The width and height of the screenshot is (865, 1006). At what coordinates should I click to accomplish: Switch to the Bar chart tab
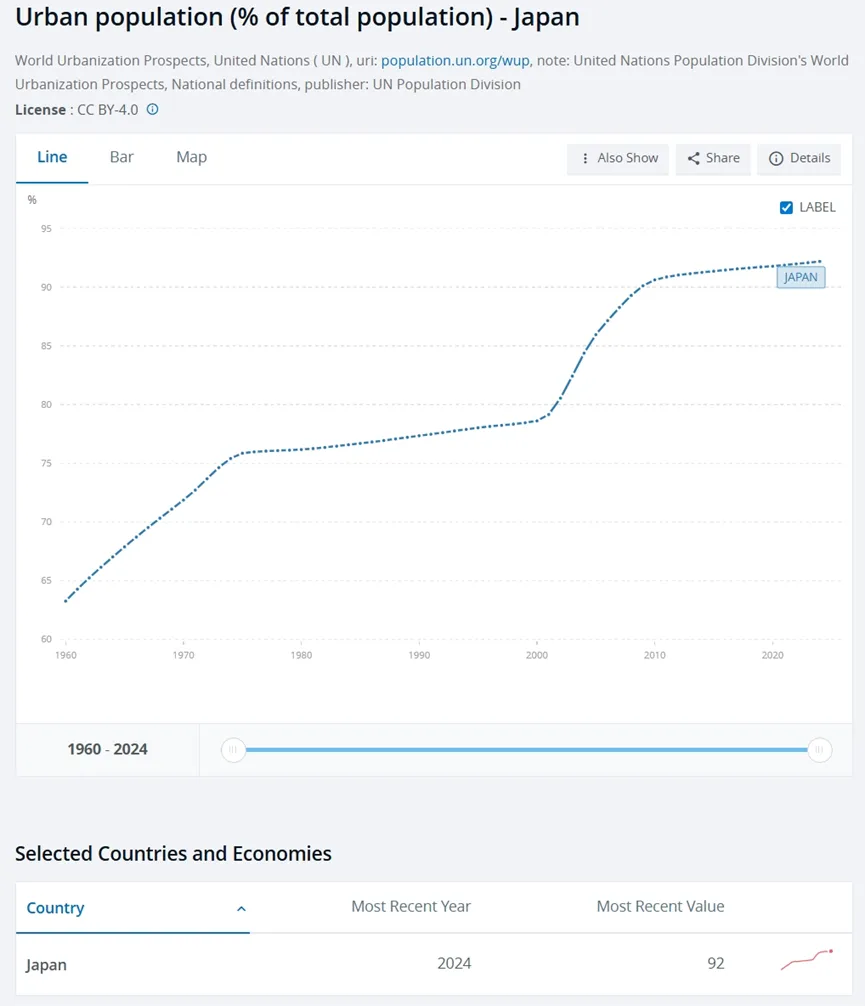coord(122,157)
